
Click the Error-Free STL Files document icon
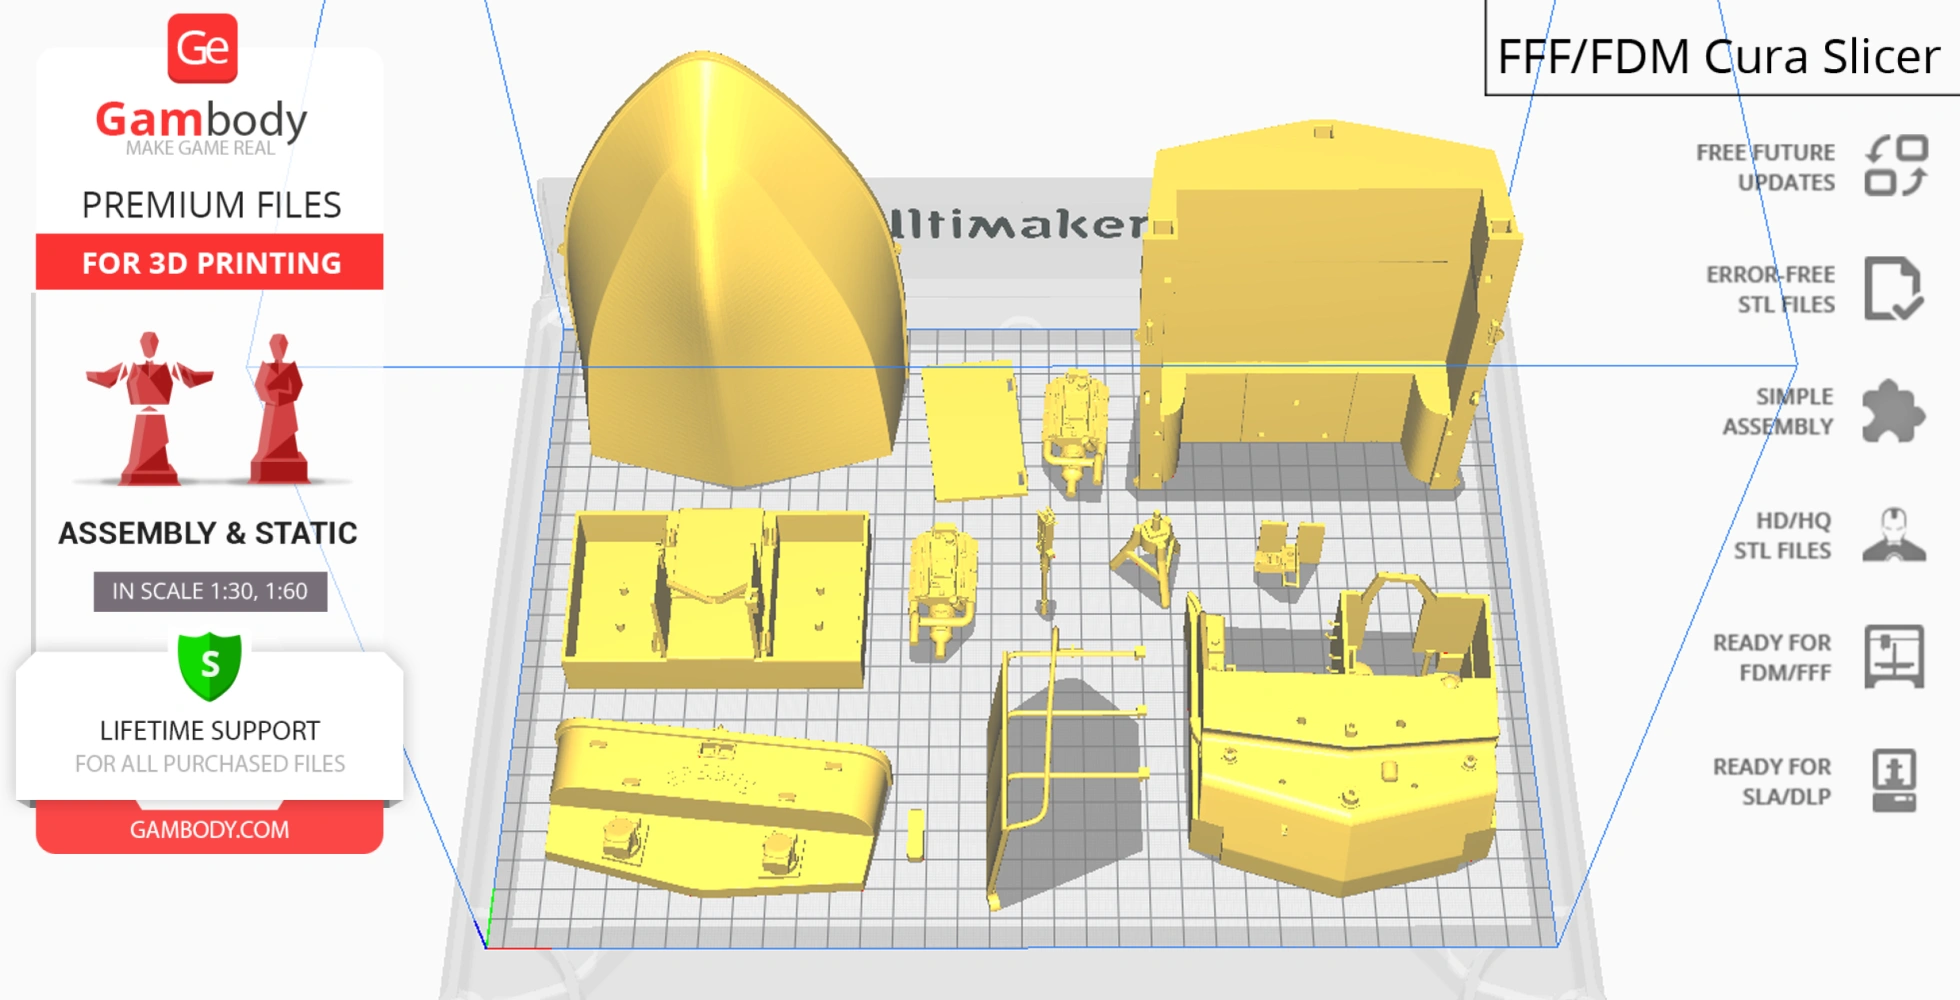1892,289
